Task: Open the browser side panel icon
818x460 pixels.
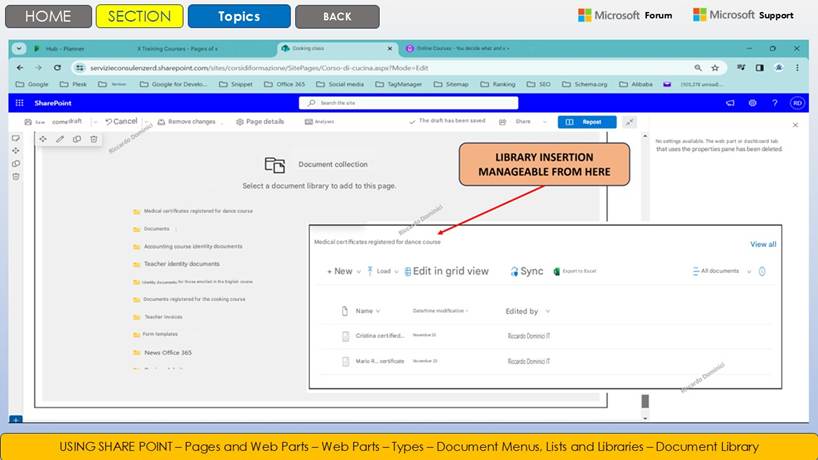Action: coord(760,68)
